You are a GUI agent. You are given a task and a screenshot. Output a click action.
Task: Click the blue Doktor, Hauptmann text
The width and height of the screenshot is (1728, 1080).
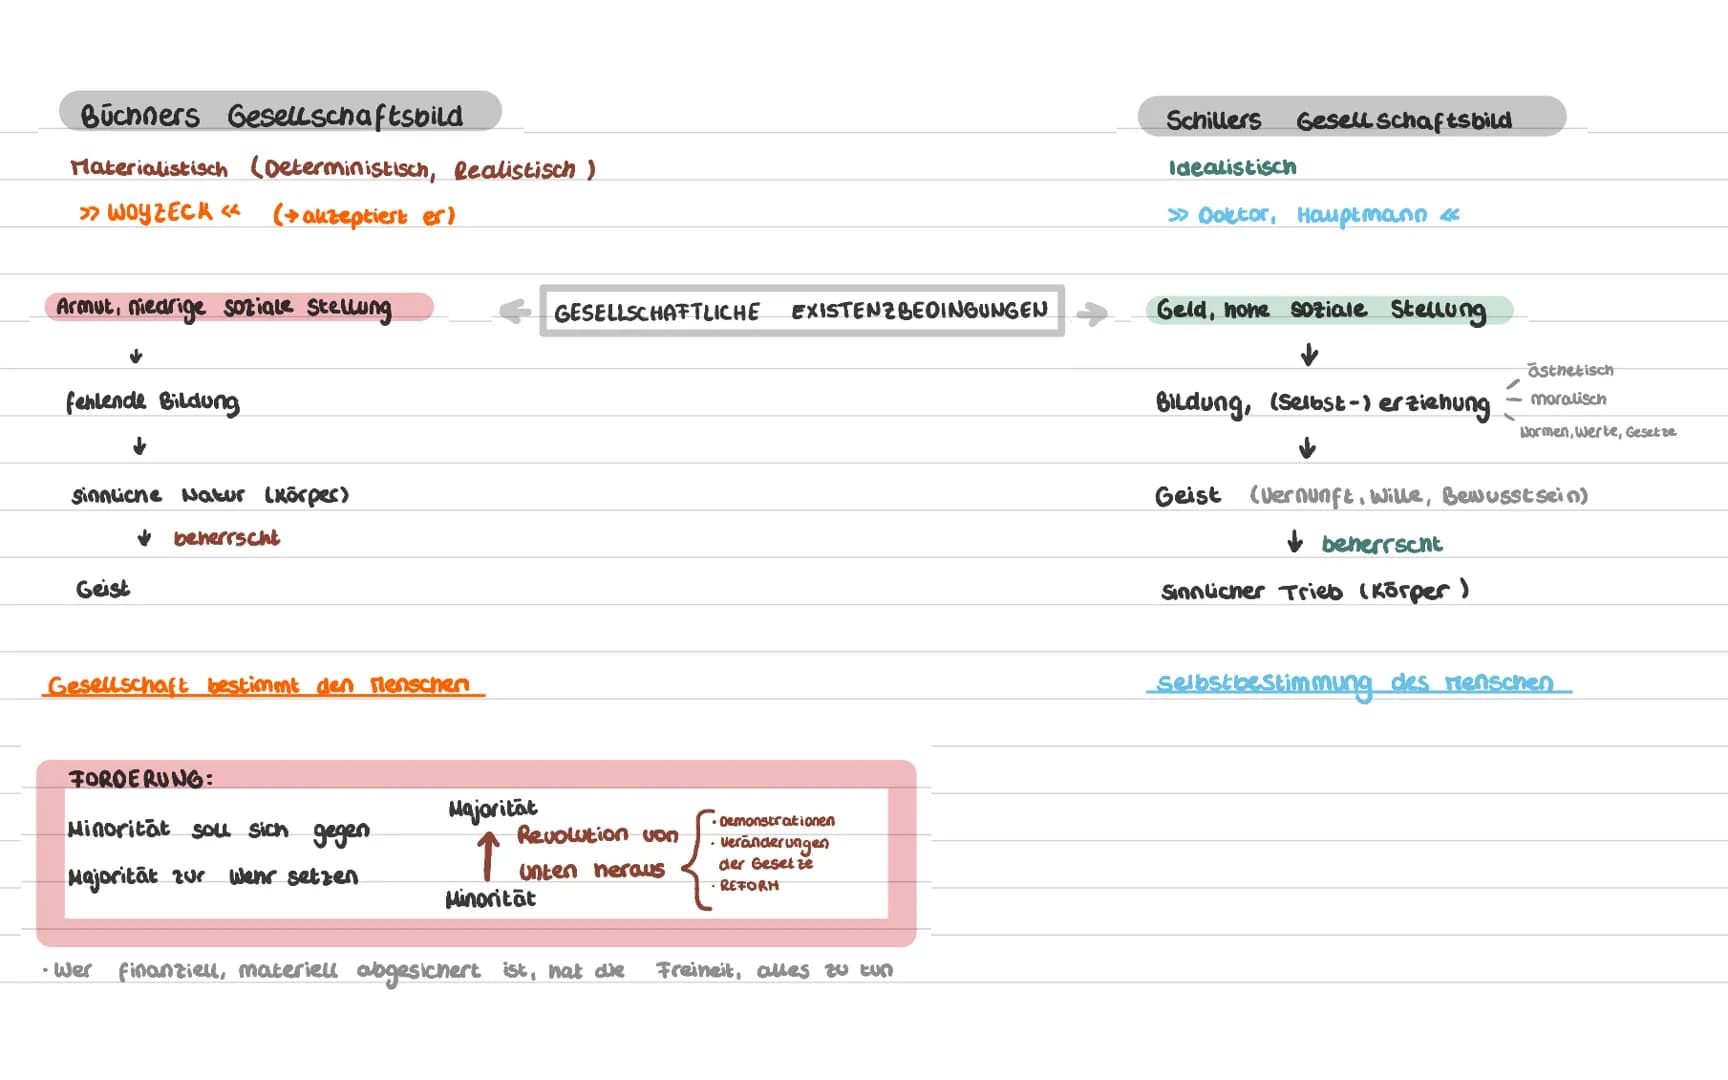(1313, 215)
